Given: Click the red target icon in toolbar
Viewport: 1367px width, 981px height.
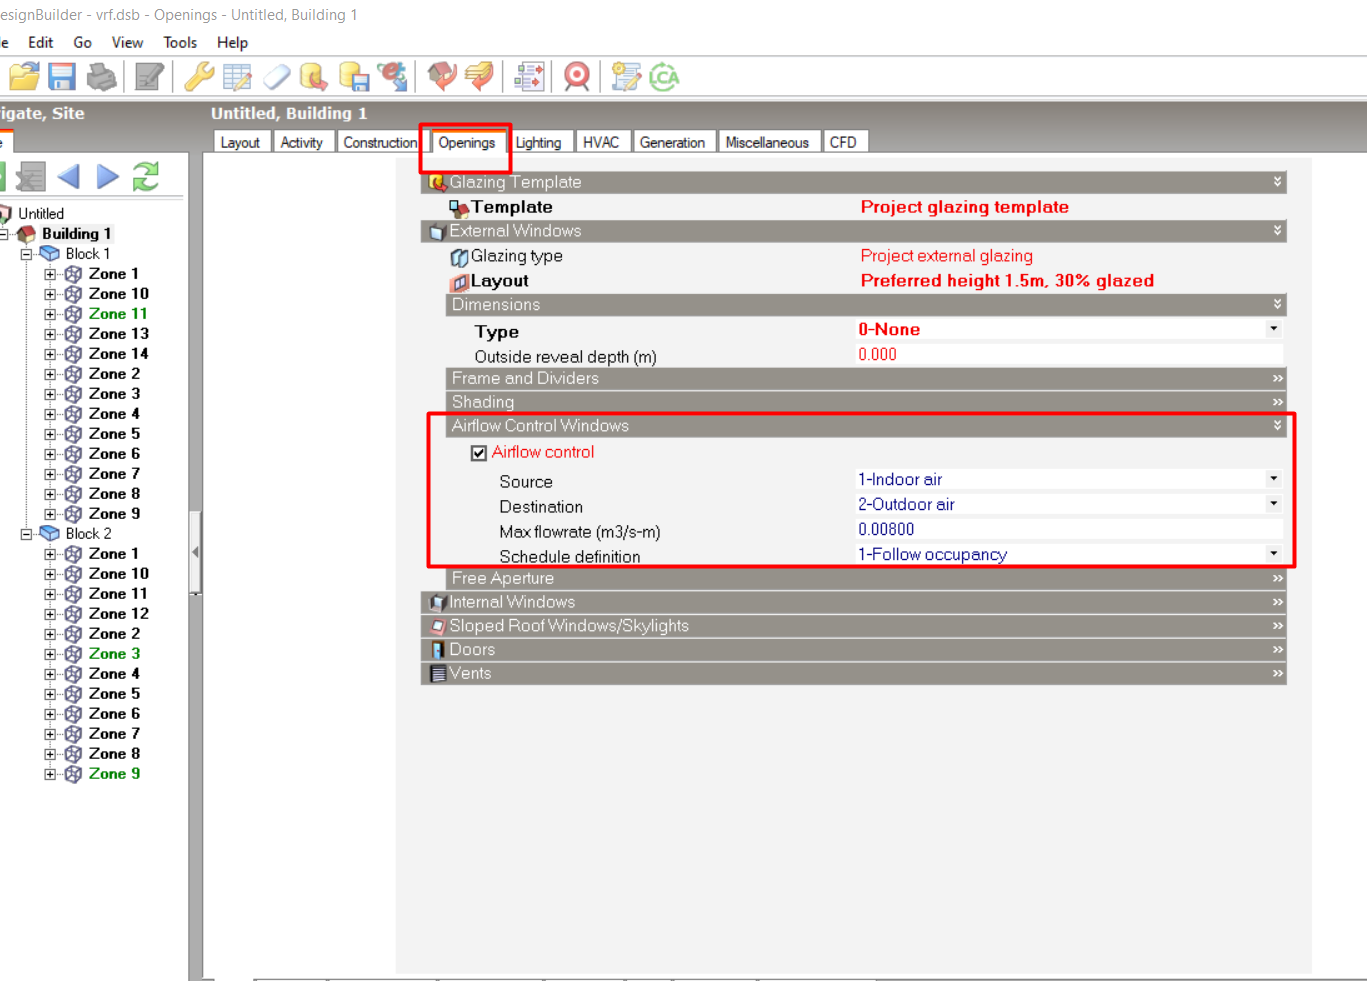Looking at the screenshot, I should coord(577,77).
